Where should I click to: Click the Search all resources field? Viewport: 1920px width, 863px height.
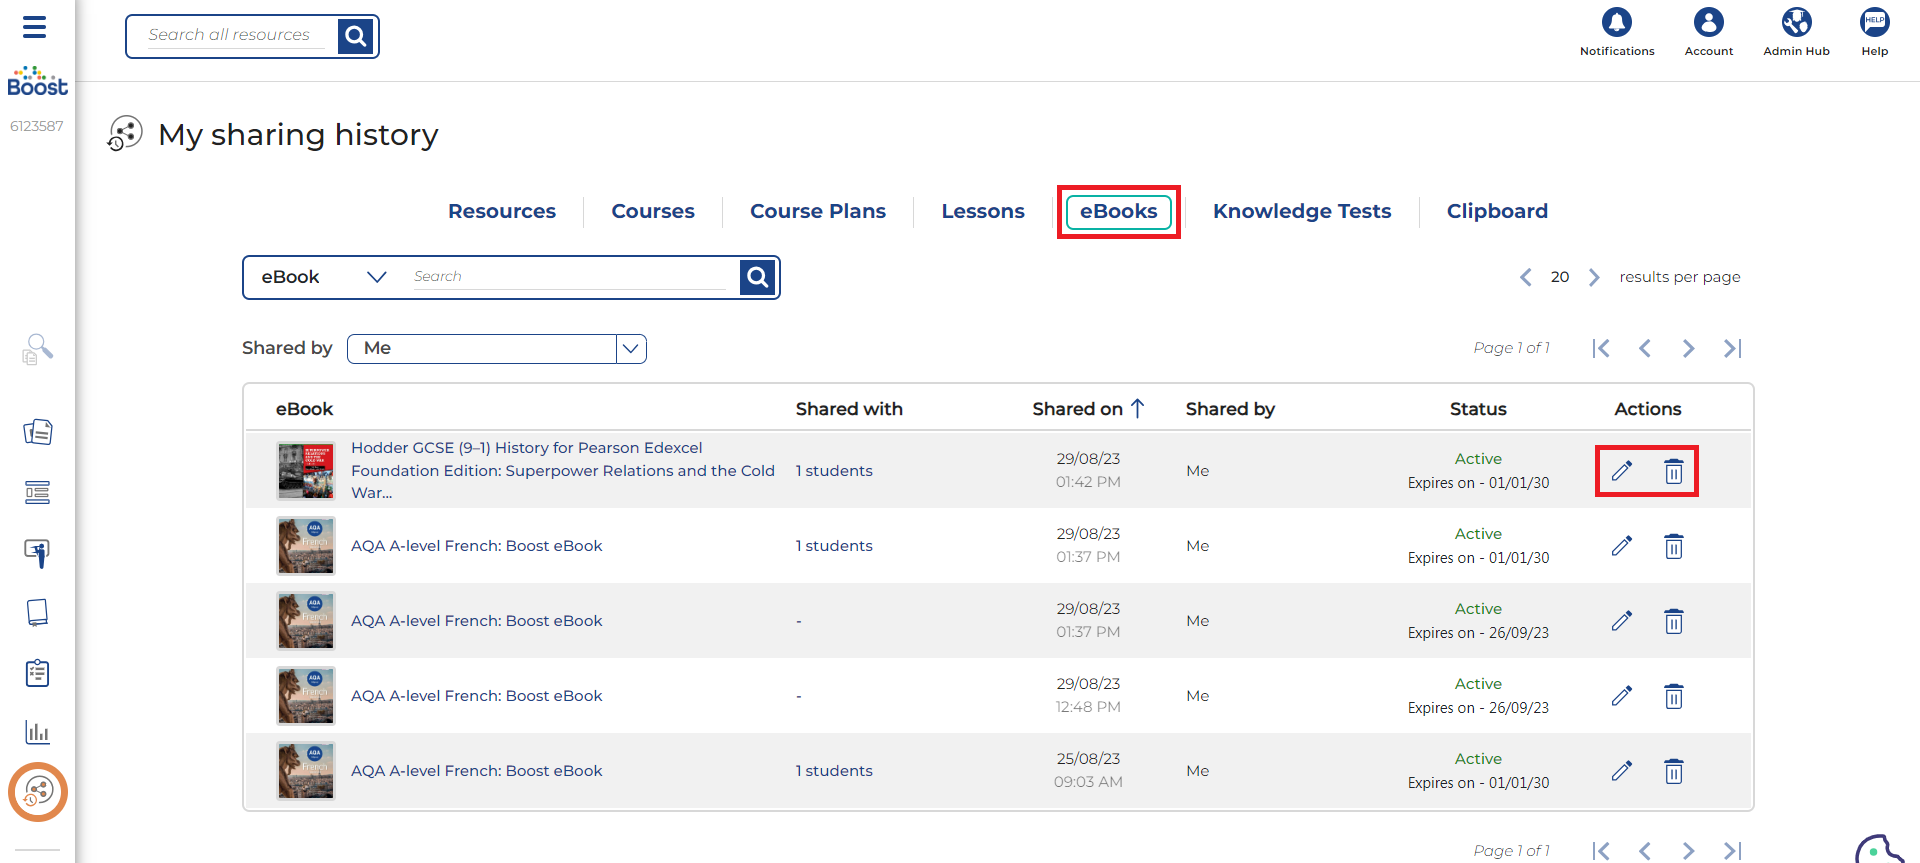tap(235, 36)
